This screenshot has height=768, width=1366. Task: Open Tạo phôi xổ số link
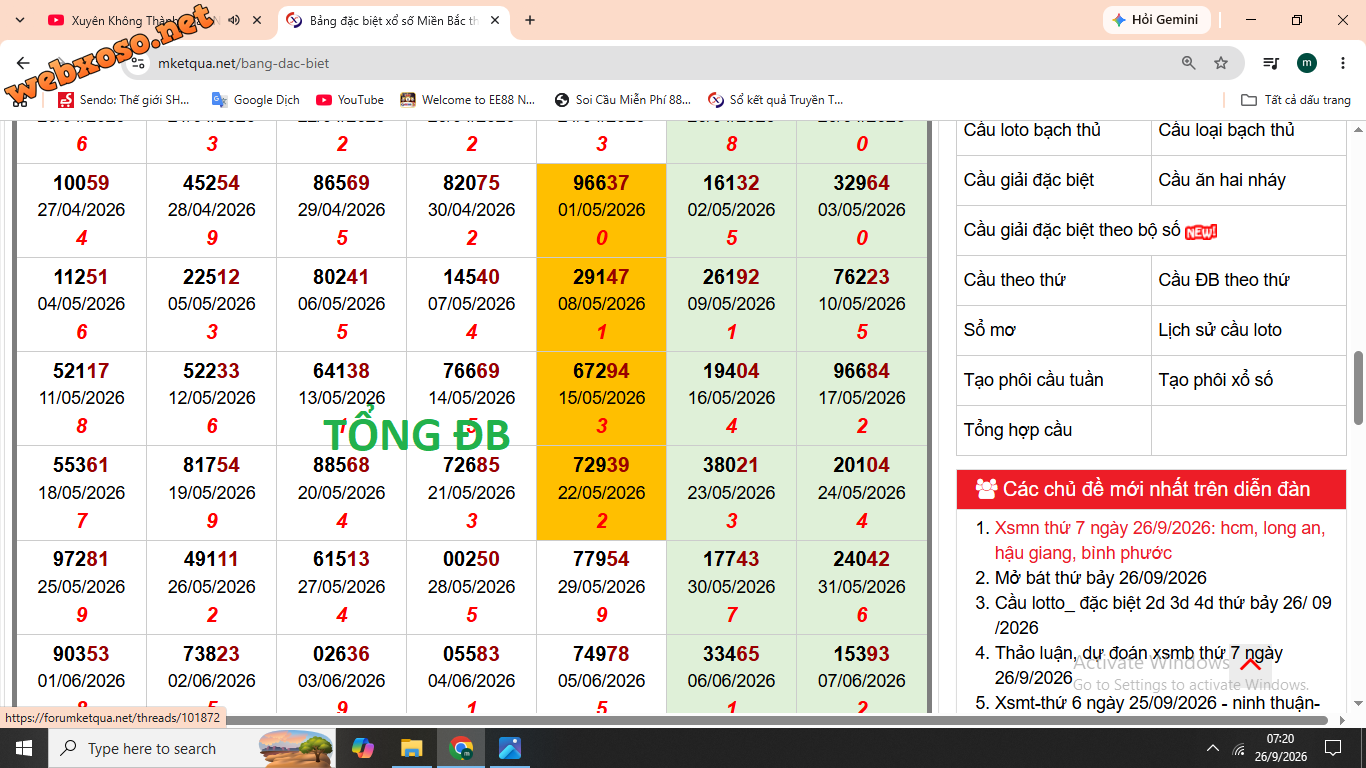(1216, 380)
